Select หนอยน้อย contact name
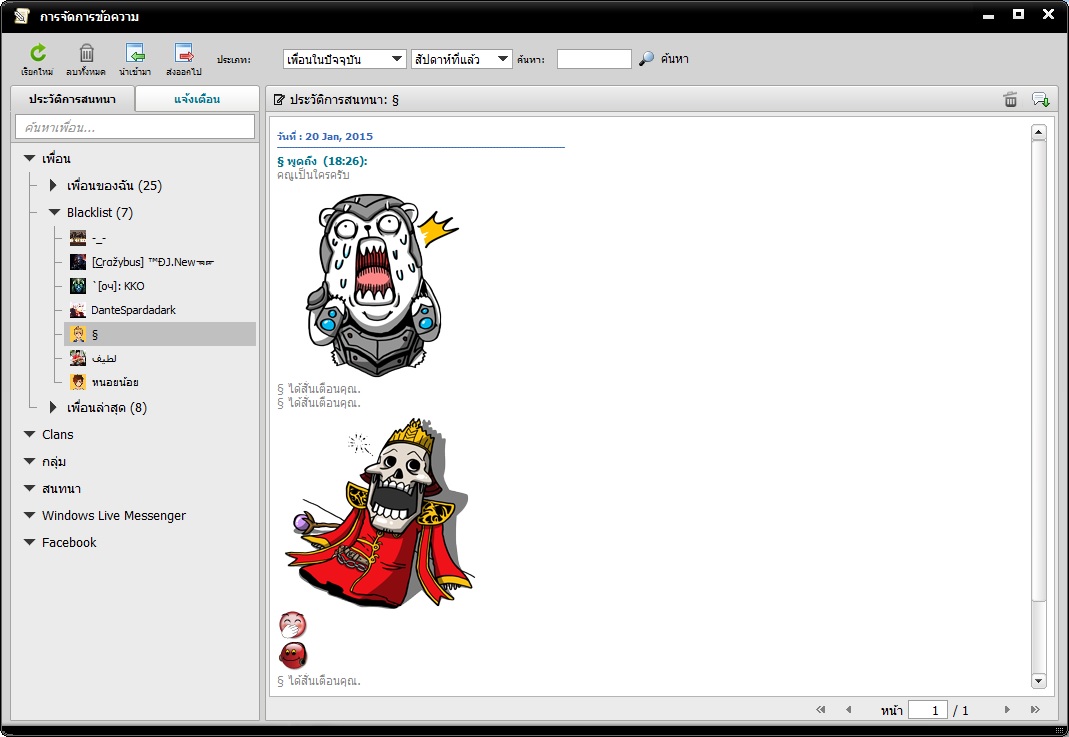 [x=115, y=382]
